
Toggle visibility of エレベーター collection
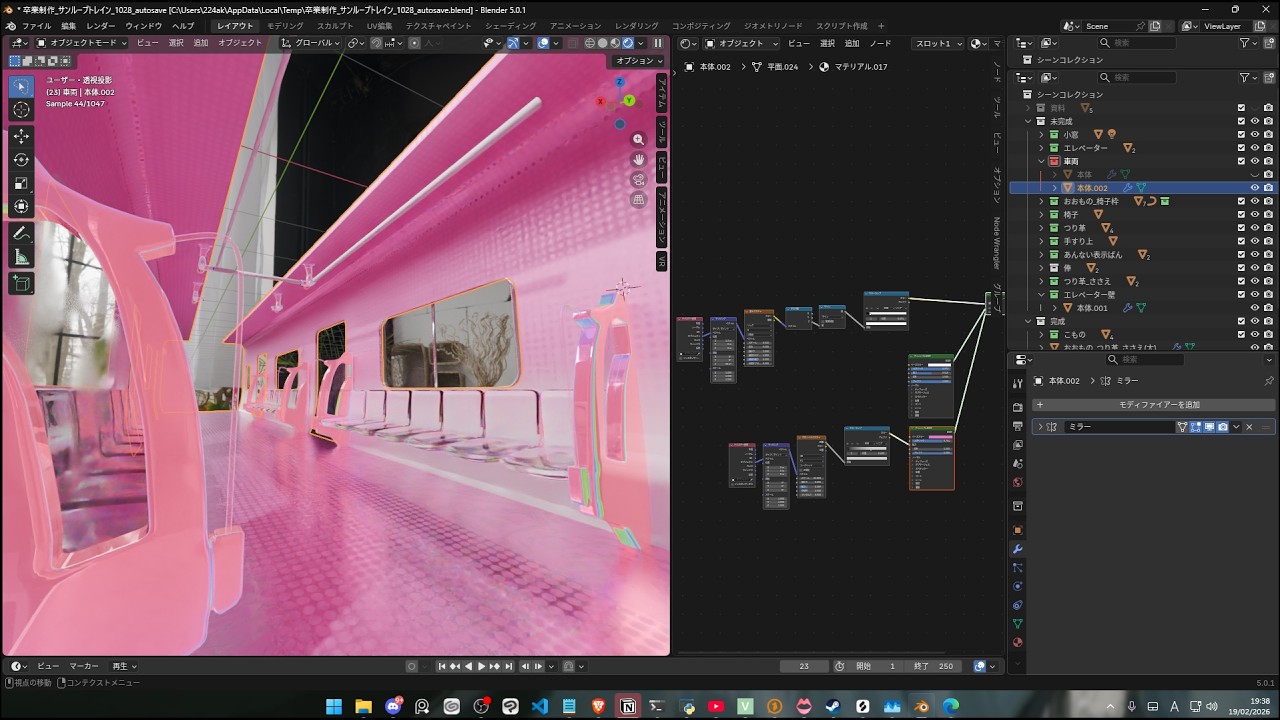coord(1255,148)
